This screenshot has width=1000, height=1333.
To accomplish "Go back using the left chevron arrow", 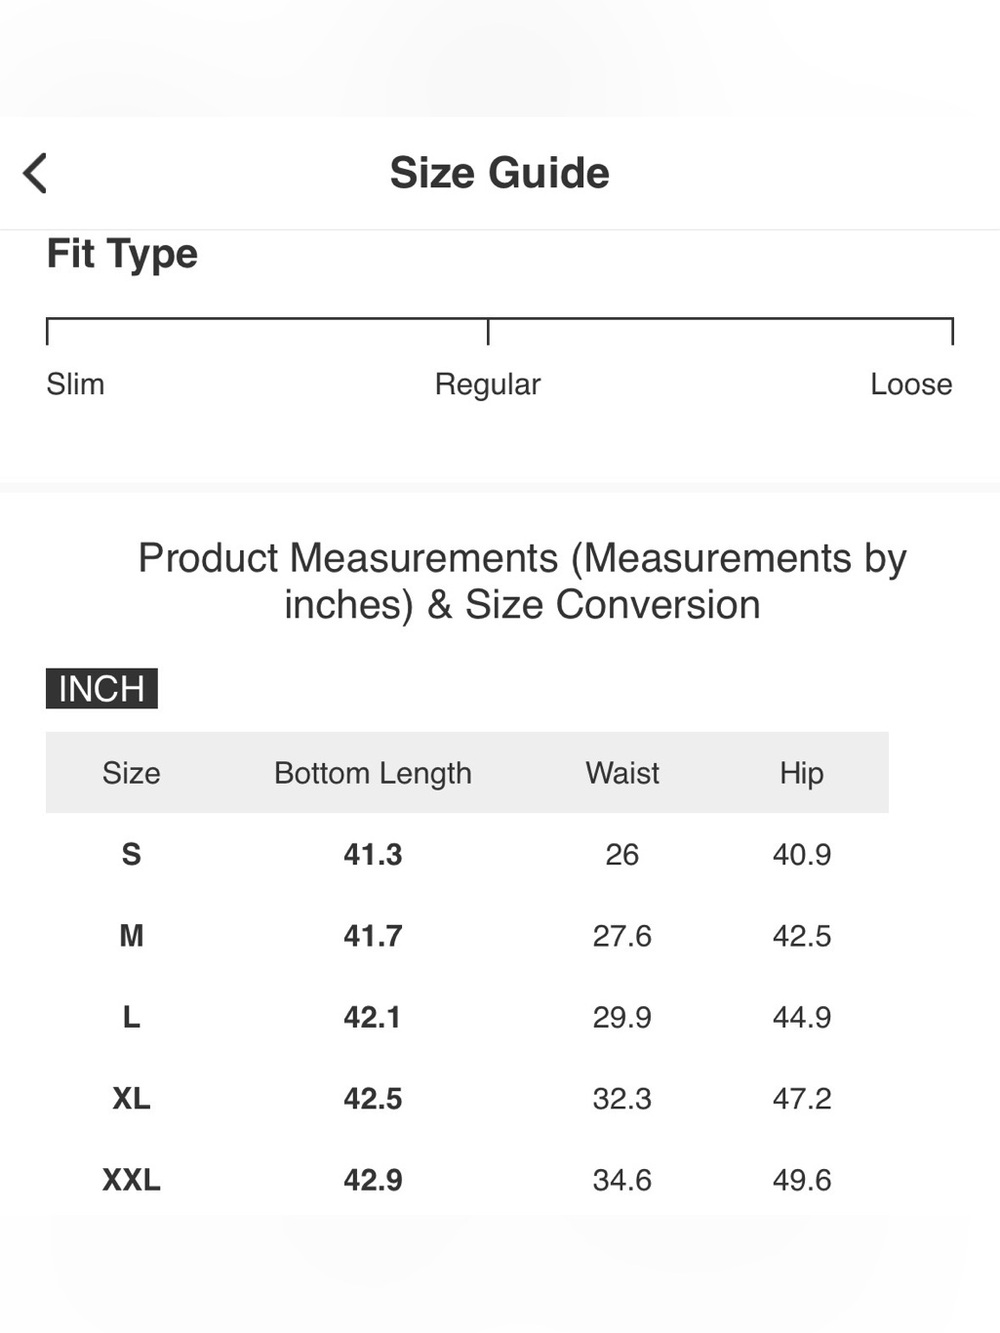I will pos(35,173).
